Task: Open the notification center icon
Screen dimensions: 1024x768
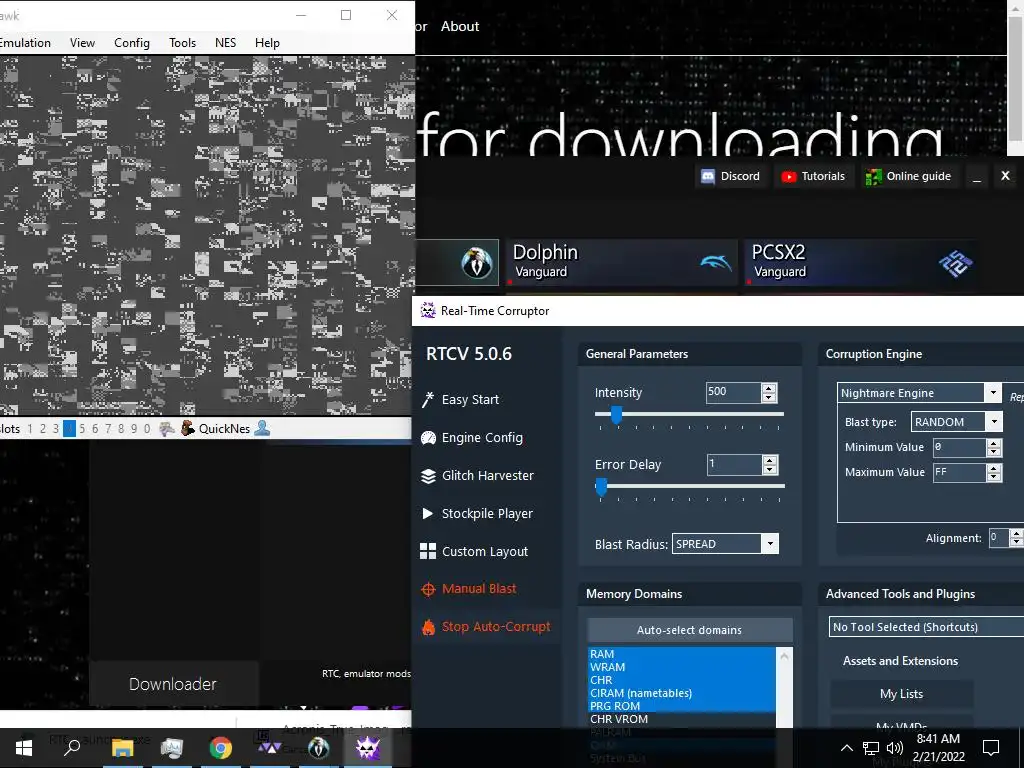Action: point(991,747)
